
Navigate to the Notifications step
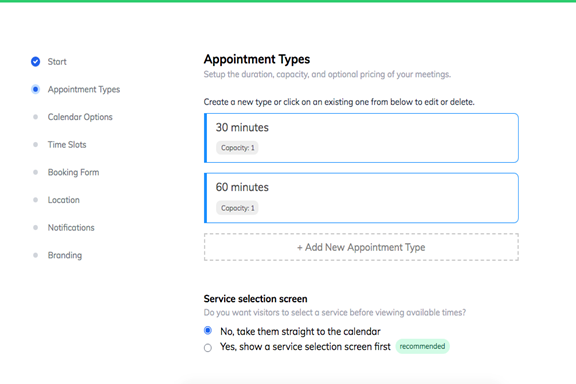(71, 227)
